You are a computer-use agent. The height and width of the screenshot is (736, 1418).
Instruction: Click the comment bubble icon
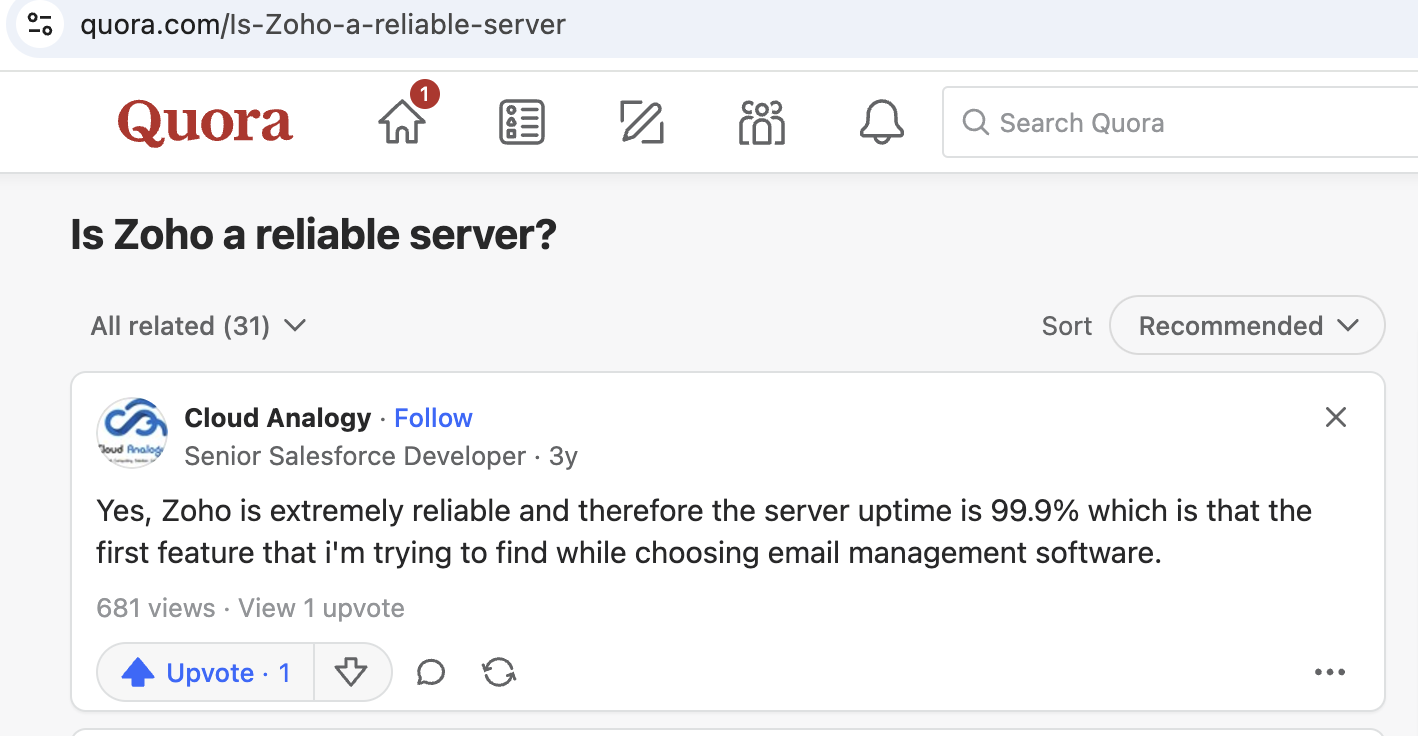(x=430, y=673)
